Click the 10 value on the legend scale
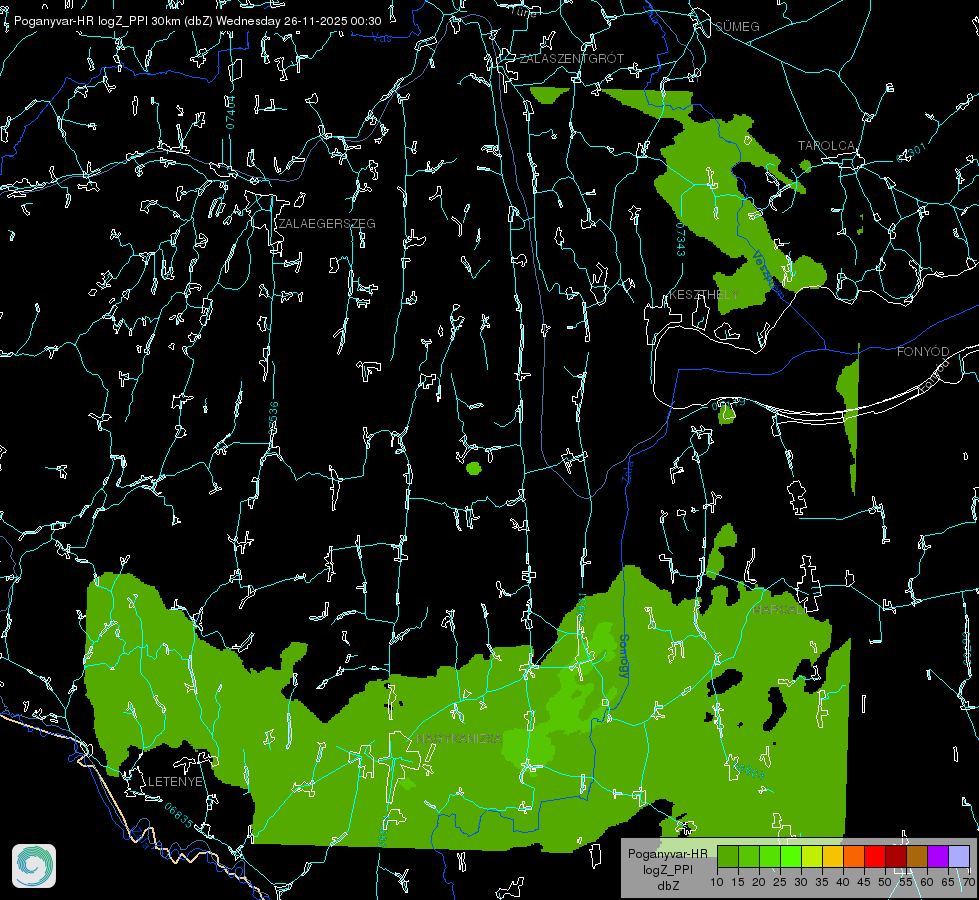Viewport: 979px width, 900px height. [717, 882]
